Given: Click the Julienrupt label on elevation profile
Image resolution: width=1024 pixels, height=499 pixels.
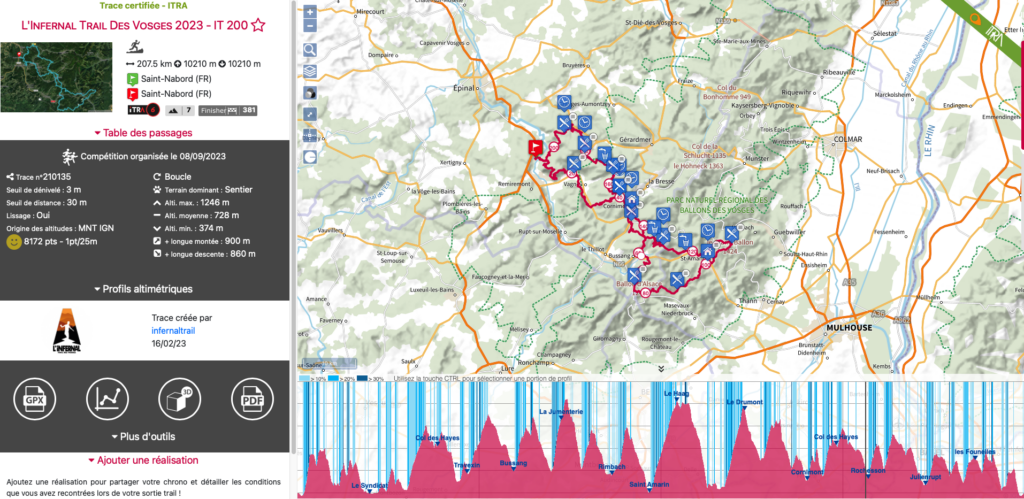Looking at the screenshot, I should 927,477.
